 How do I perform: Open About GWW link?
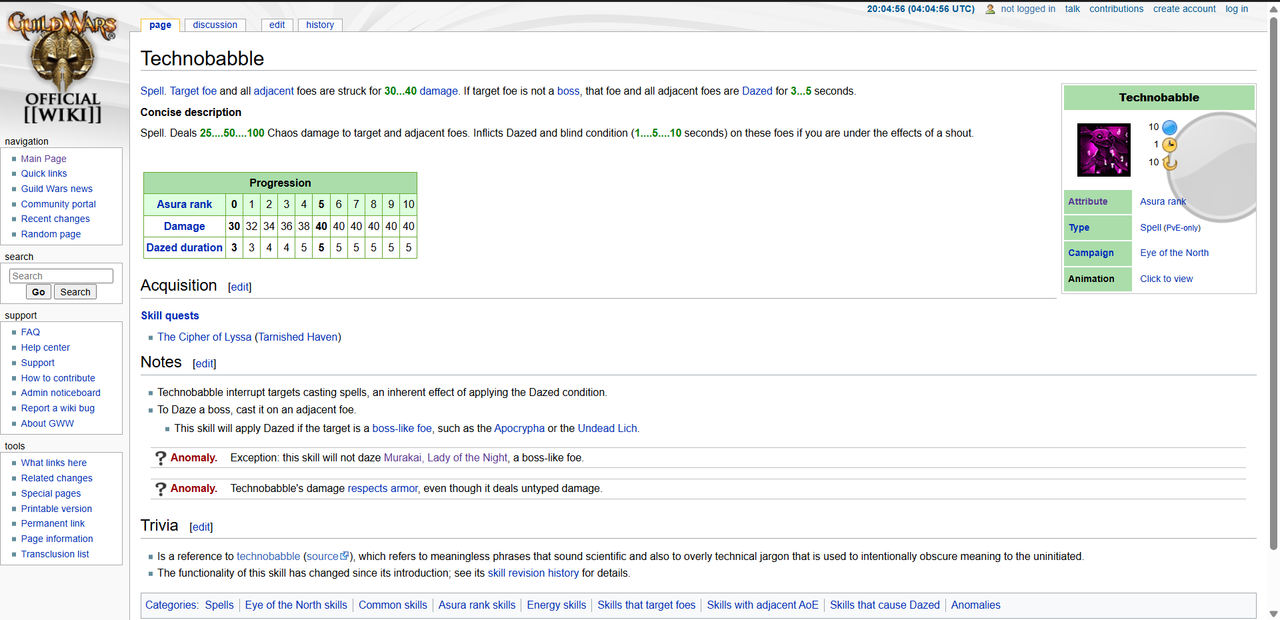[x=47, y=424]
